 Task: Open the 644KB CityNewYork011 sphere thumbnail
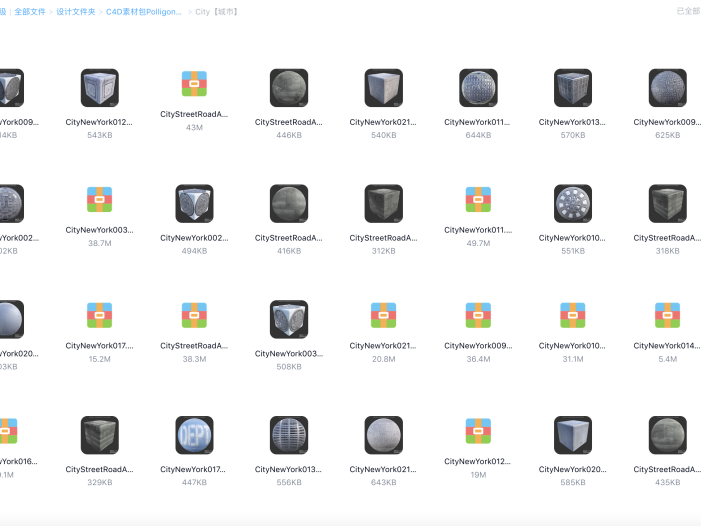point(478,88)
